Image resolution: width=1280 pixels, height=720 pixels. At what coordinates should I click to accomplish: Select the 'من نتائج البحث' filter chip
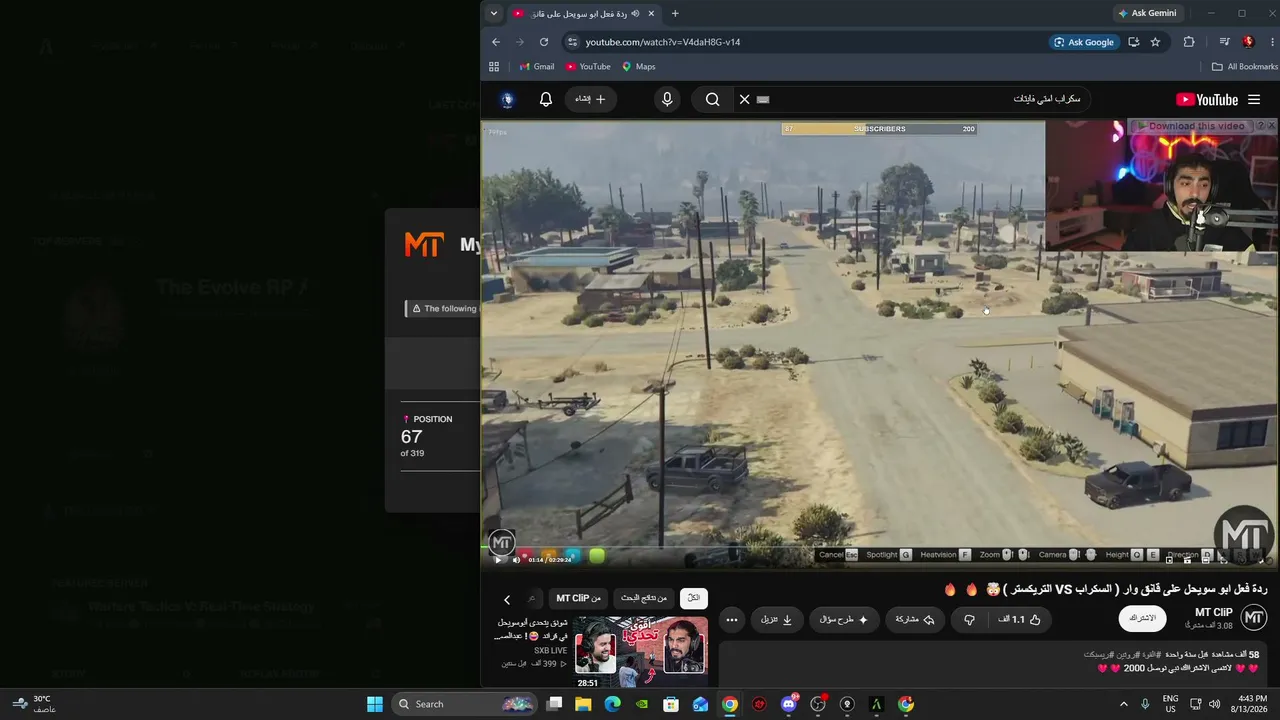[x=644, y=598]
